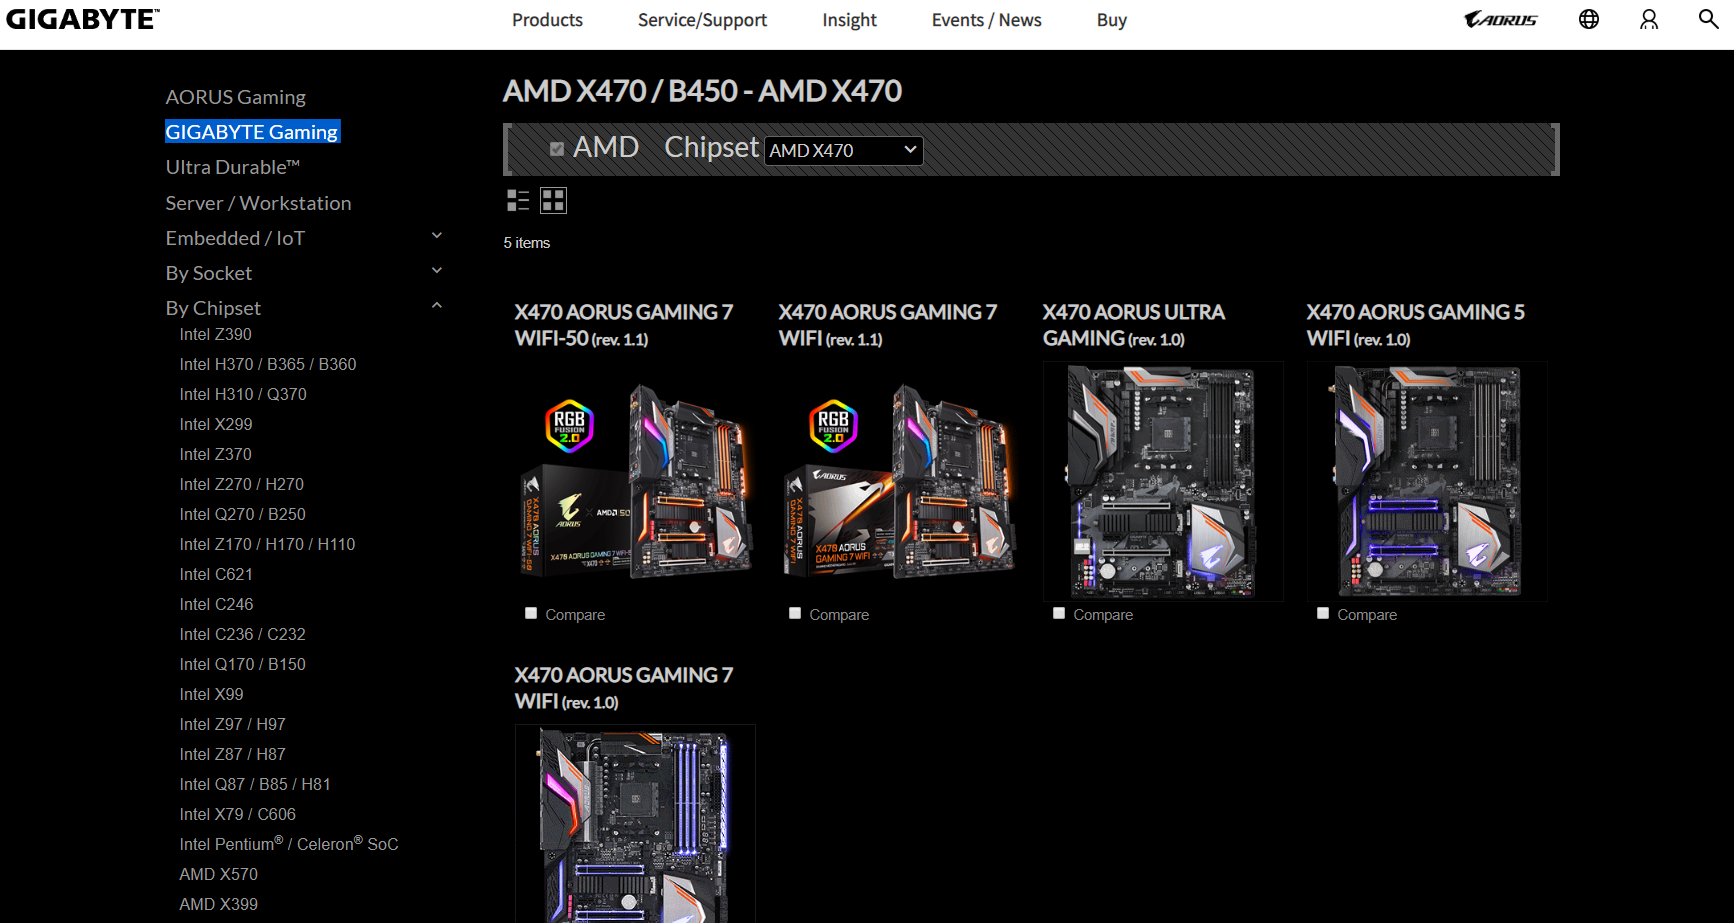Select Intel X99 chipset
The image size is (1734, 923).
click(x=212, y=694)
